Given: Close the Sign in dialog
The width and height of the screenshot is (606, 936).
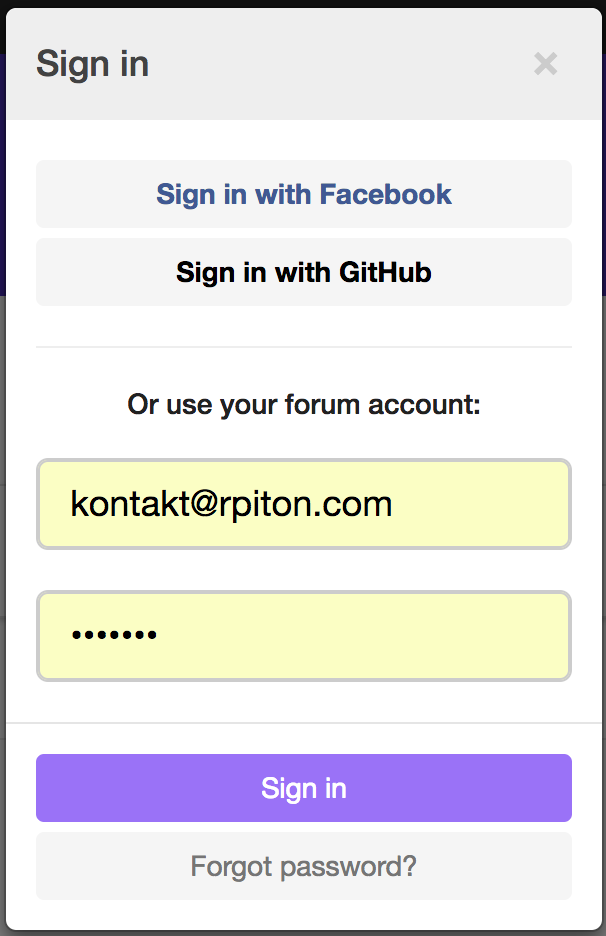Looking at the screenshot, I should [x=545, y=64].
